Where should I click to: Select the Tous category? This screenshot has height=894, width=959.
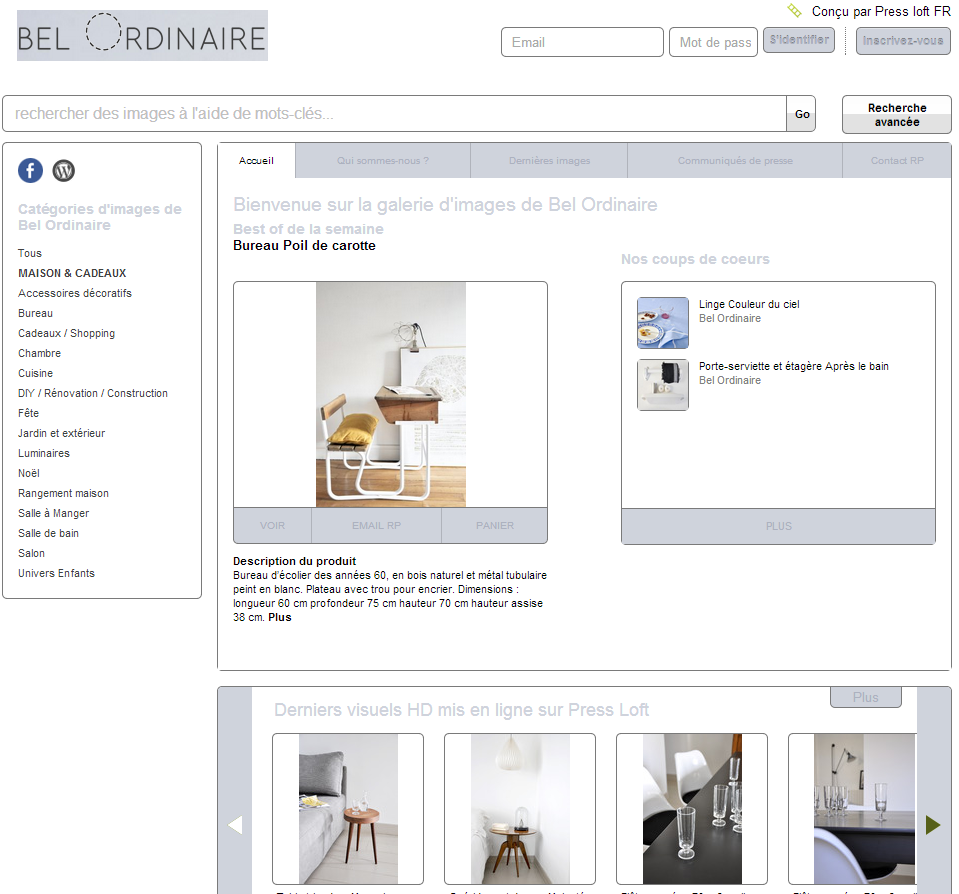[x=30, y=253]
